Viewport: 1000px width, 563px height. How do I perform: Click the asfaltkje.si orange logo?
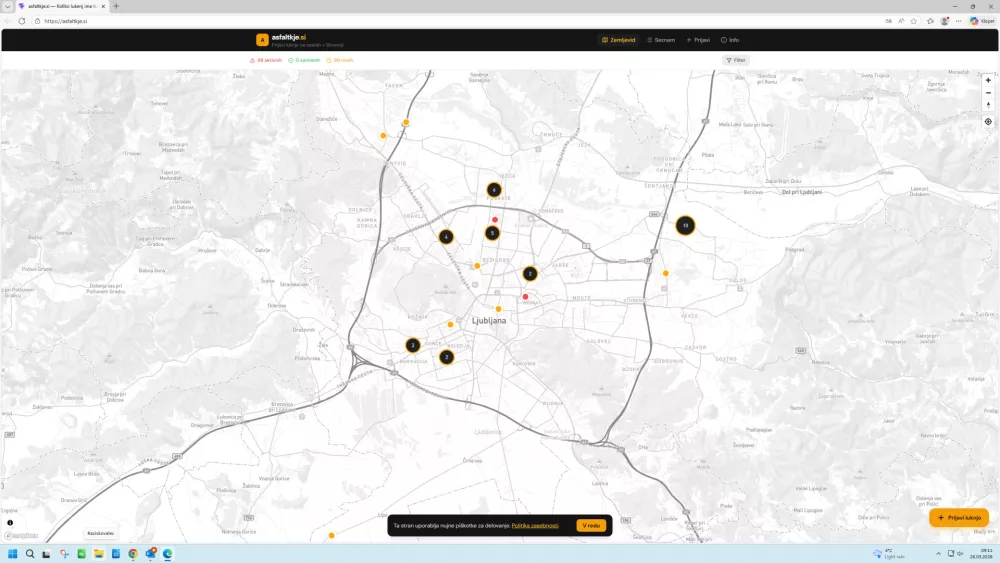point(262,40)
